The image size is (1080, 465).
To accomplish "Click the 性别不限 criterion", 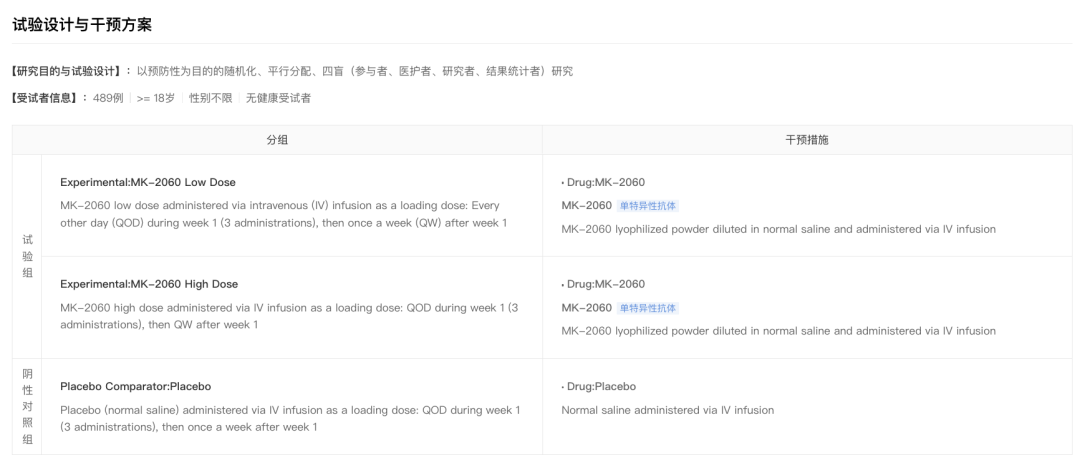I will 210,98.
